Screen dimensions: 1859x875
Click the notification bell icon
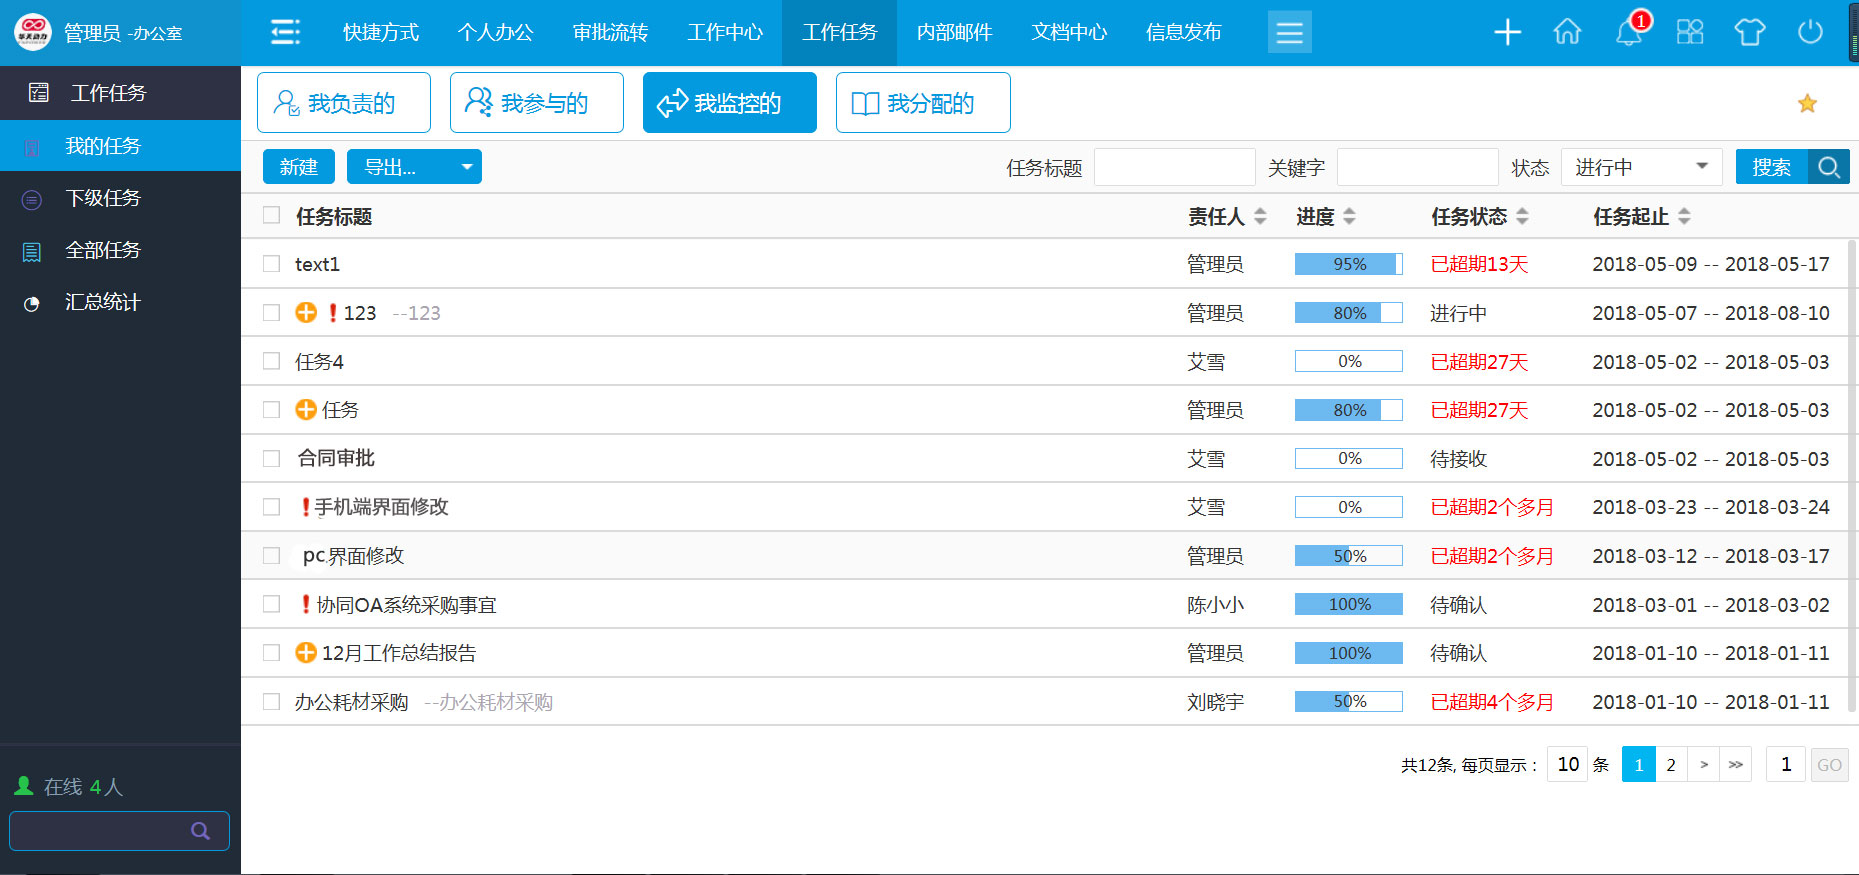[1628, 33]
